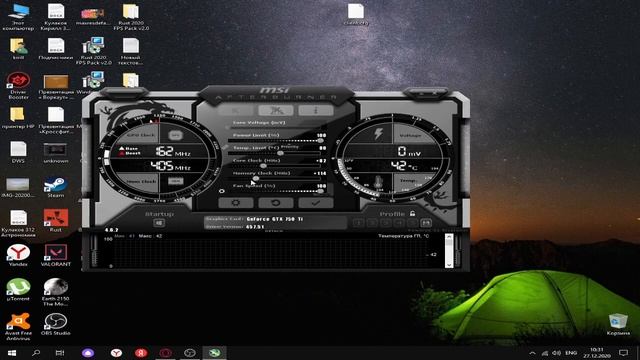
Task: Switch to OBS Studio on the taskbar
Action: click(x=190, y=353)
